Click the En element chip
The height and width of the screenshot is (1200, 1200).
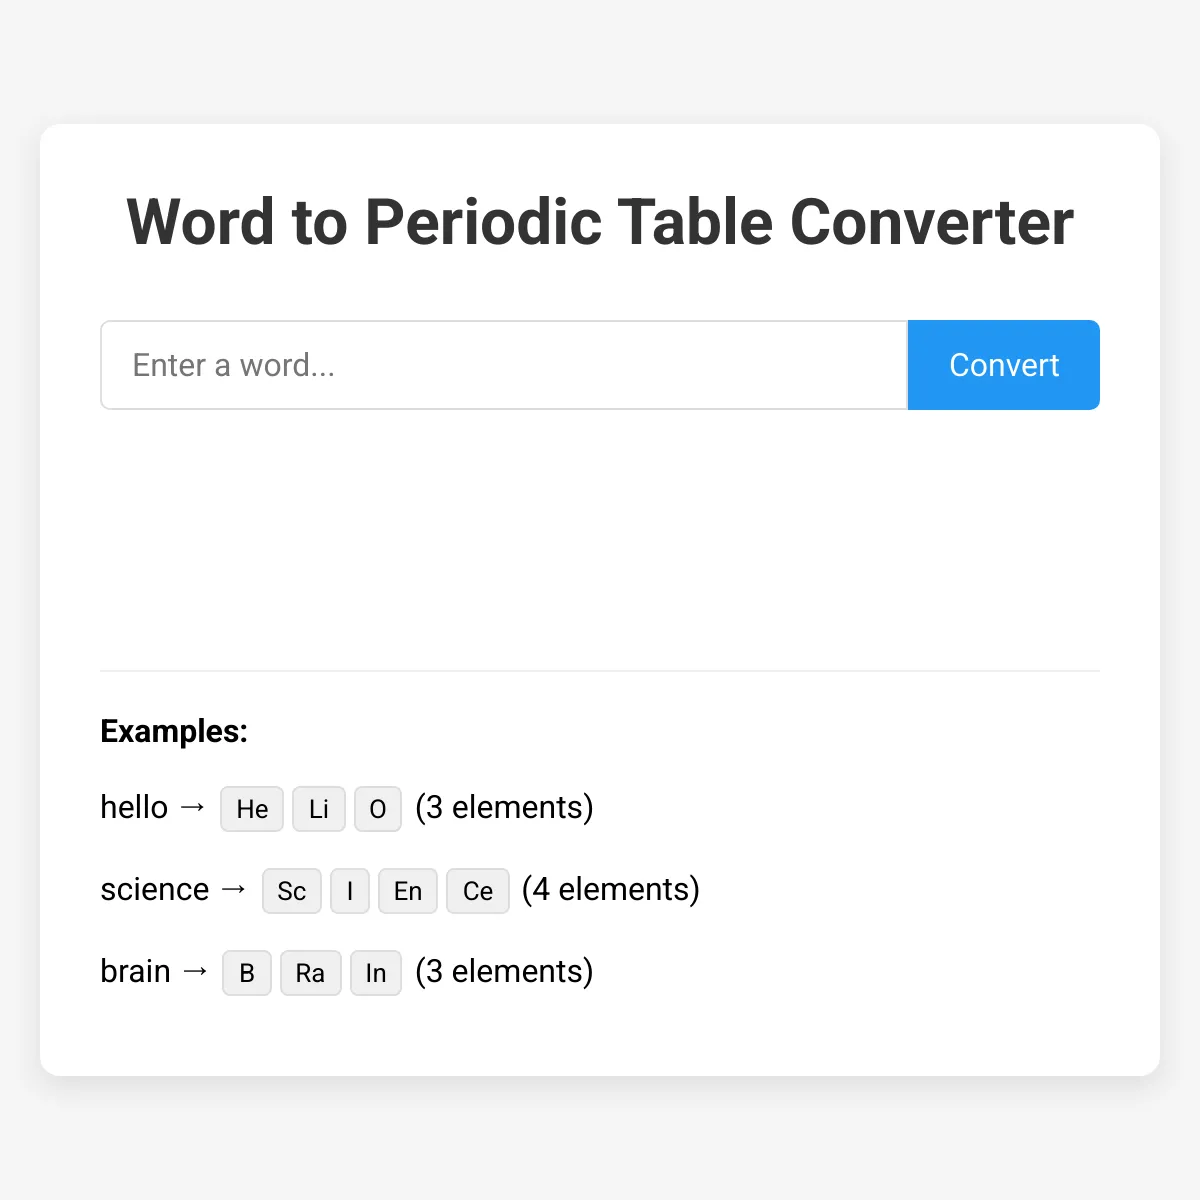(408, 891)
